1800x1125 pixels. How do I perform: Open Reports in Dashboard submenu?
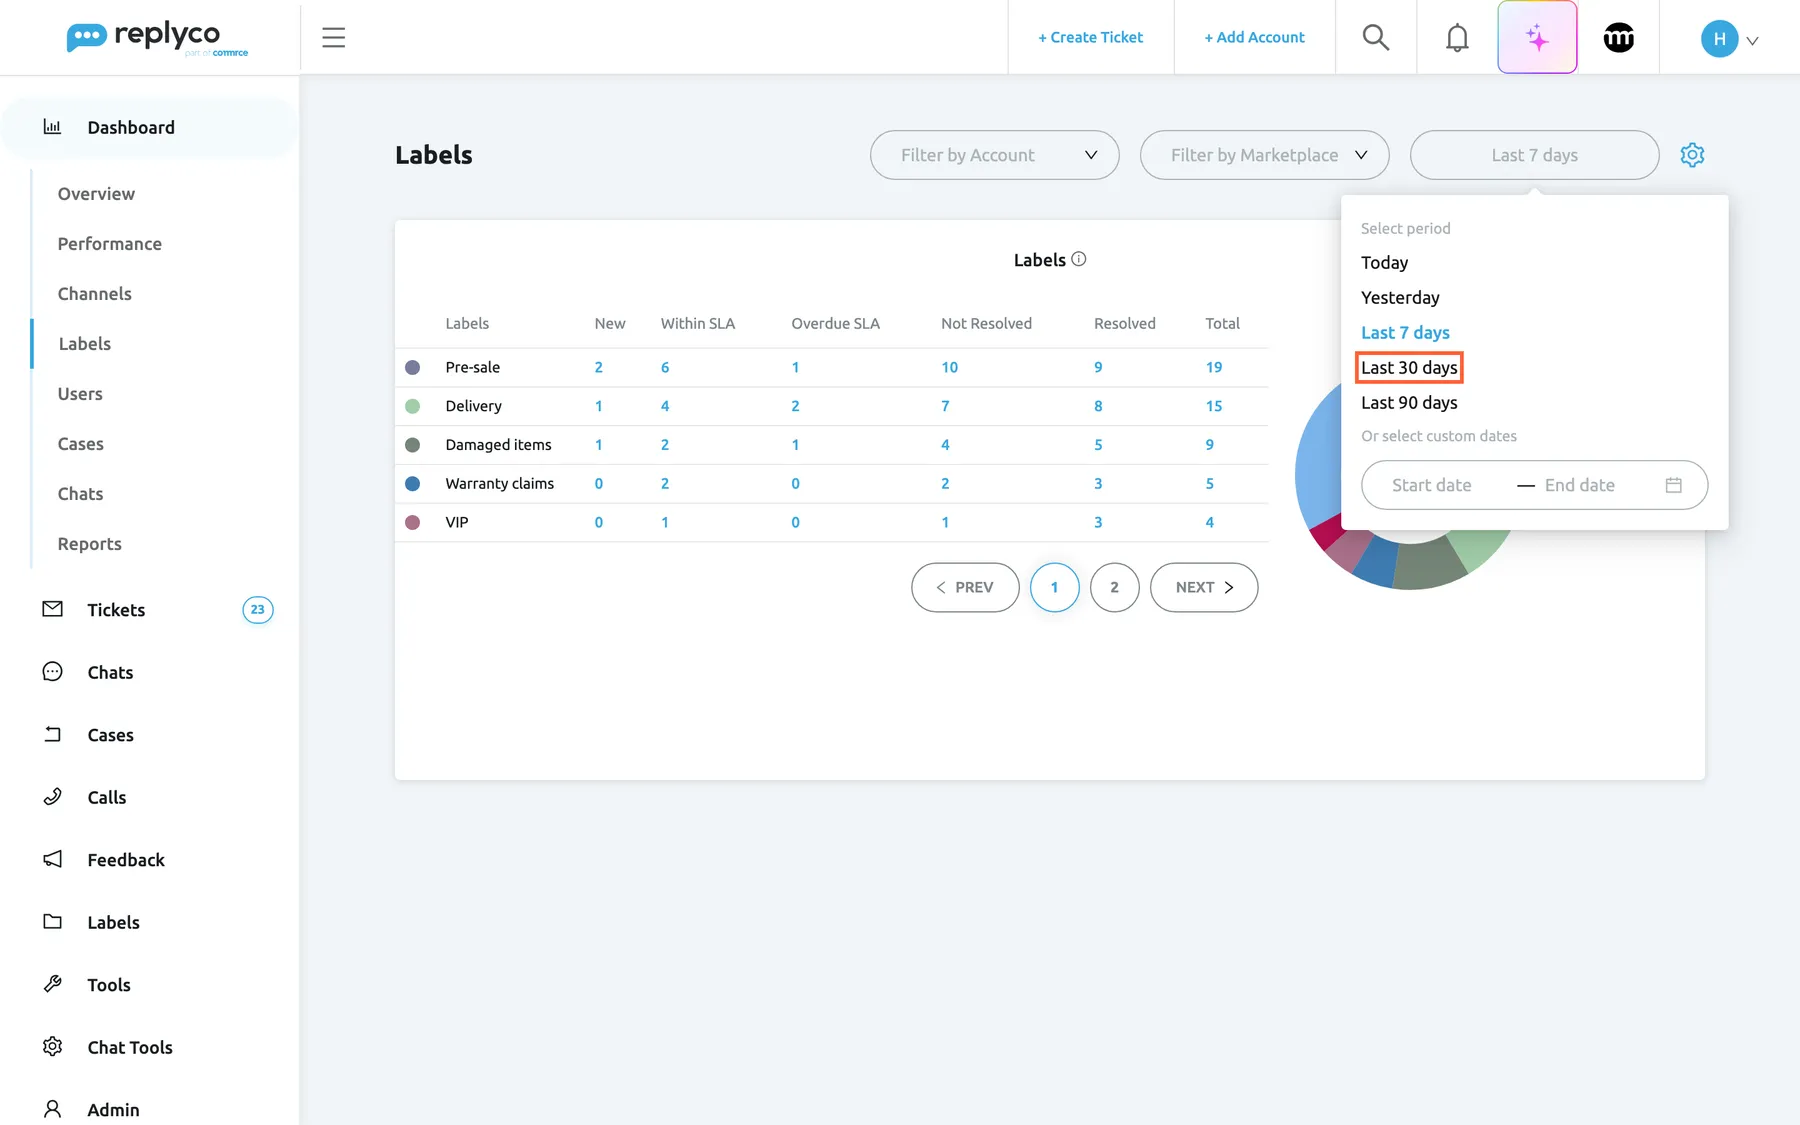click(89, 544)
